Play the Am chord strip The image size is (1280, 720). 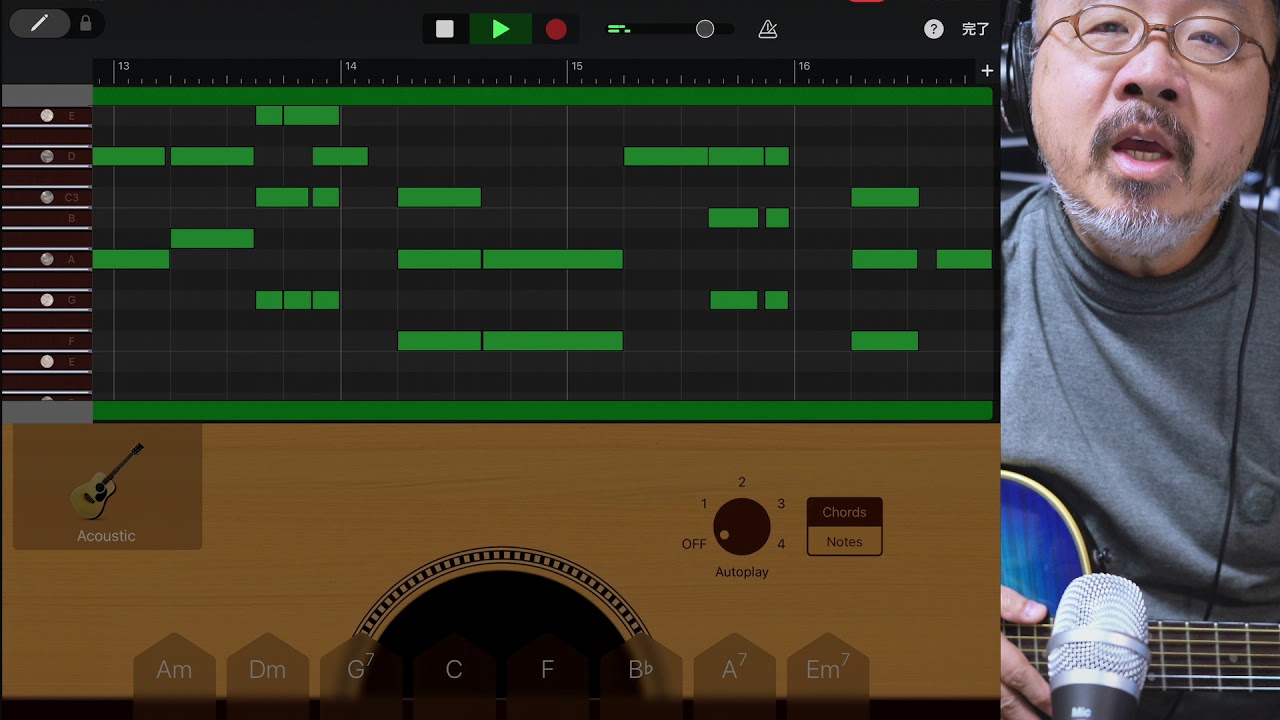174,670
